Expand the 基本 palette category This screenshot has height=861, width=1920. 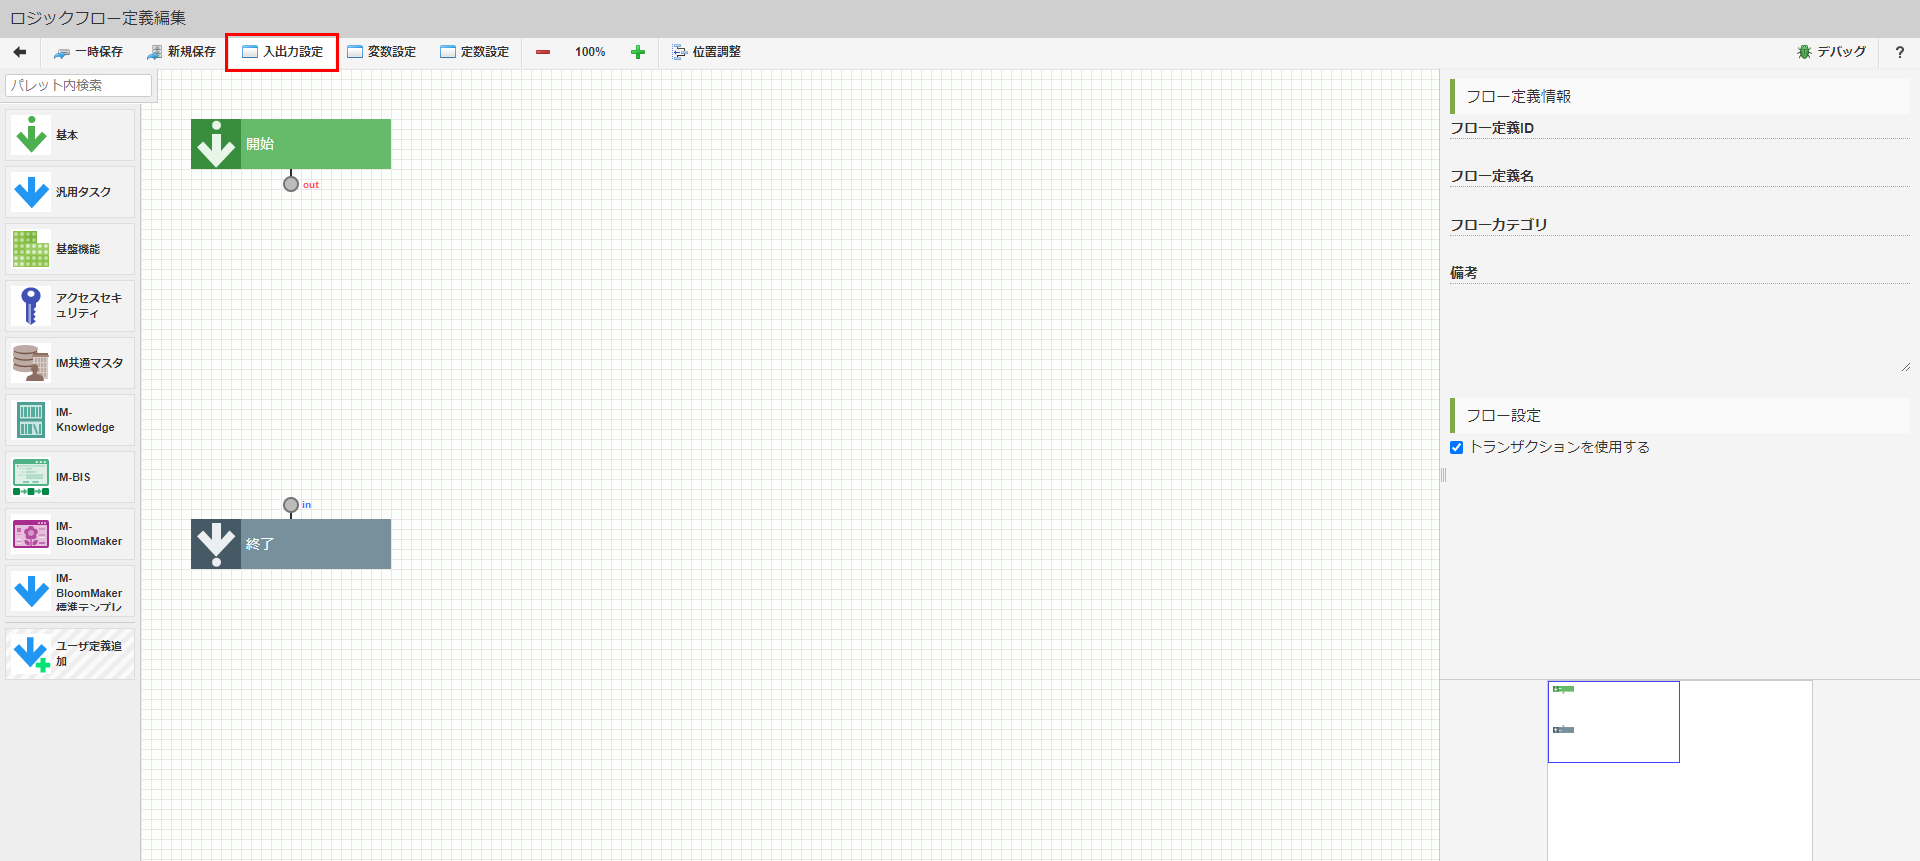(x=70, y=135)
